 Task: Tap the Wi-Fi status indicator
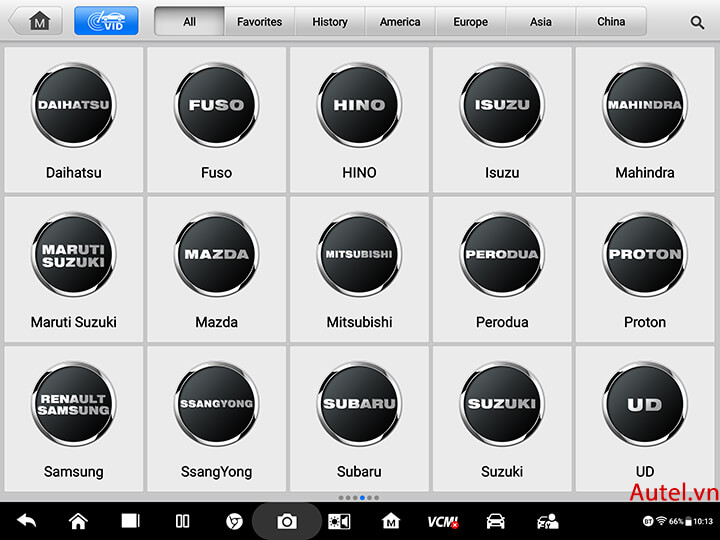coord(661,521)
